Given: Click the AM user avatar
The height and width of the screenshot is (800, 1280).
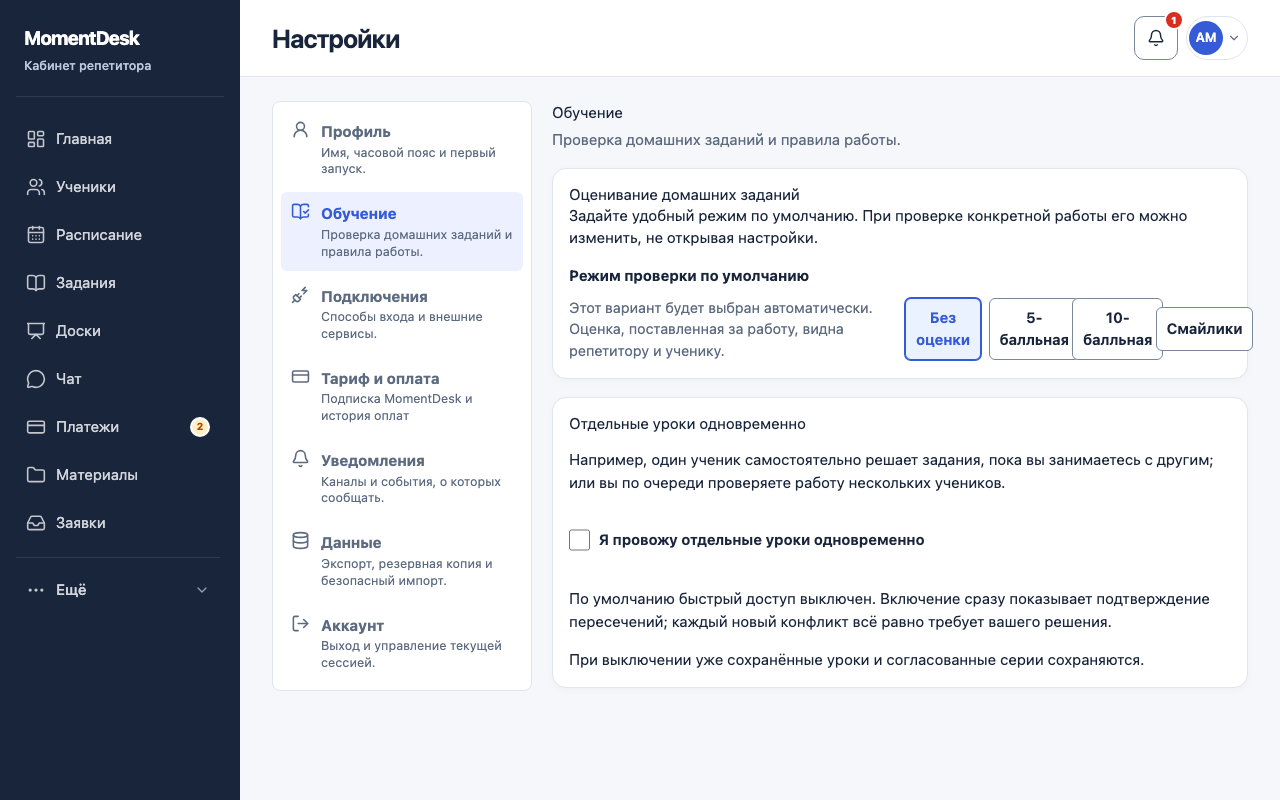Looking at the screenshot, I should click(1206, 38).
